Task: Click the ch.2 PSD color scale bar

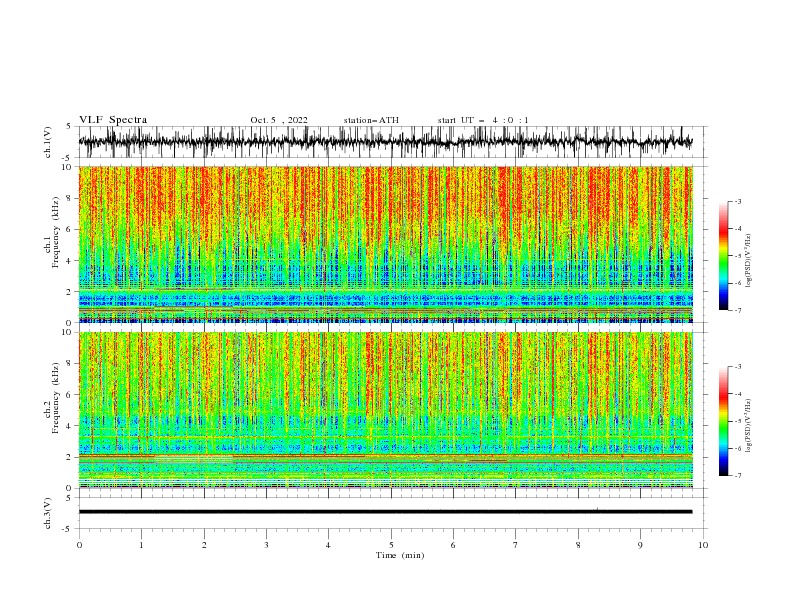Action: (723, 421)
